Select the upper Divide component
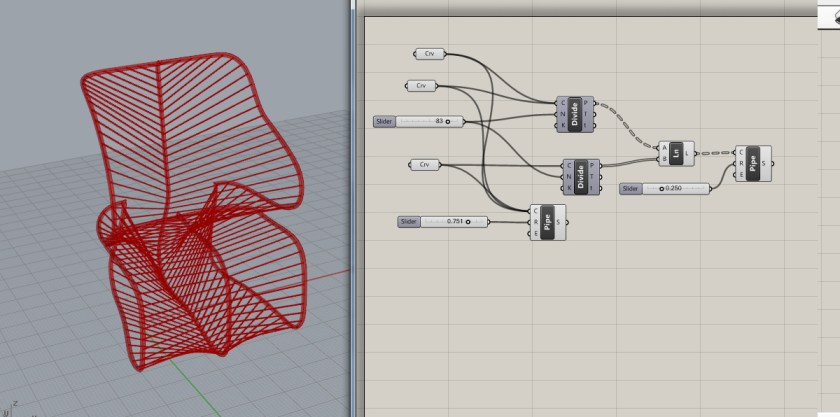840x417 pixels. [x=575, y=114]
